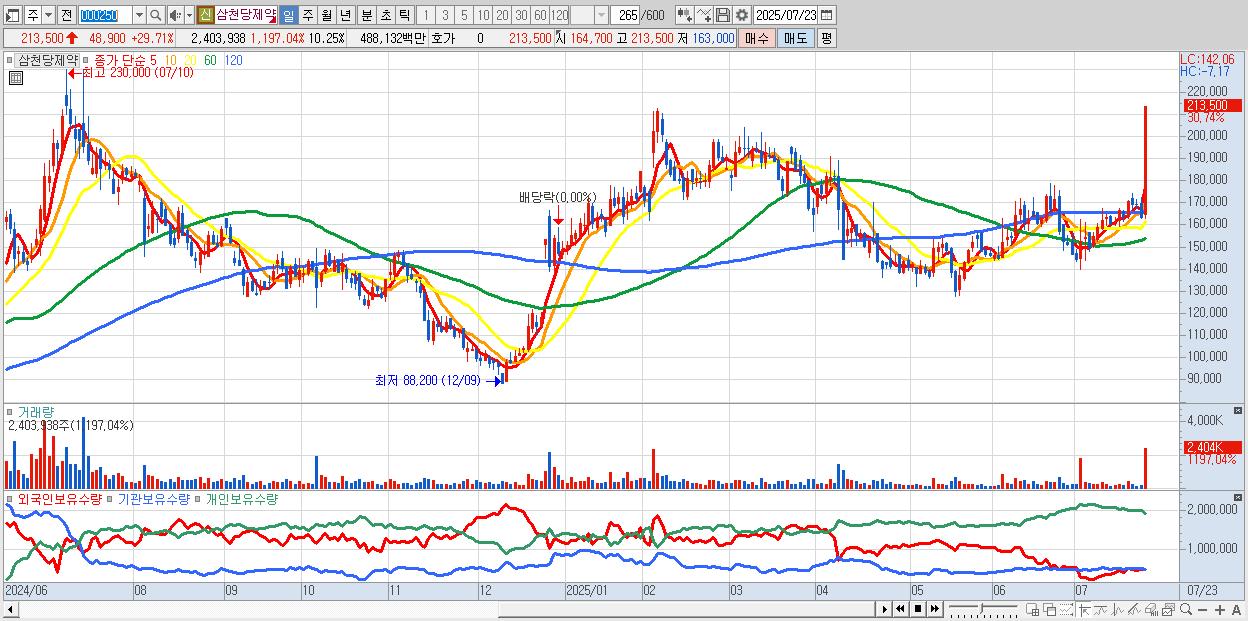Click the '전' button next to type dropdown
The height and width of the screenshot is (621, 1248).
[66, 15]
